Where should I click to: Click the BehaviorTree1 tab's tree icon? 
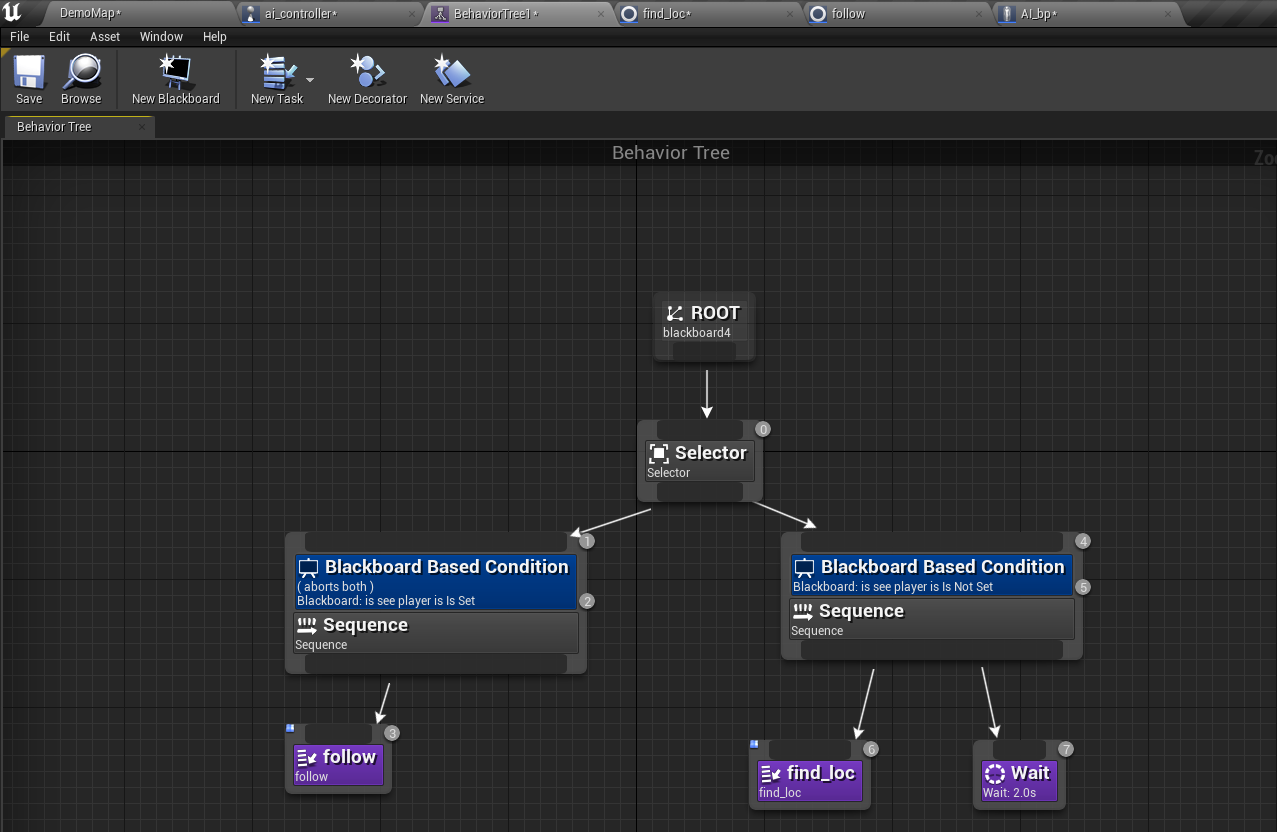[441, 14]
